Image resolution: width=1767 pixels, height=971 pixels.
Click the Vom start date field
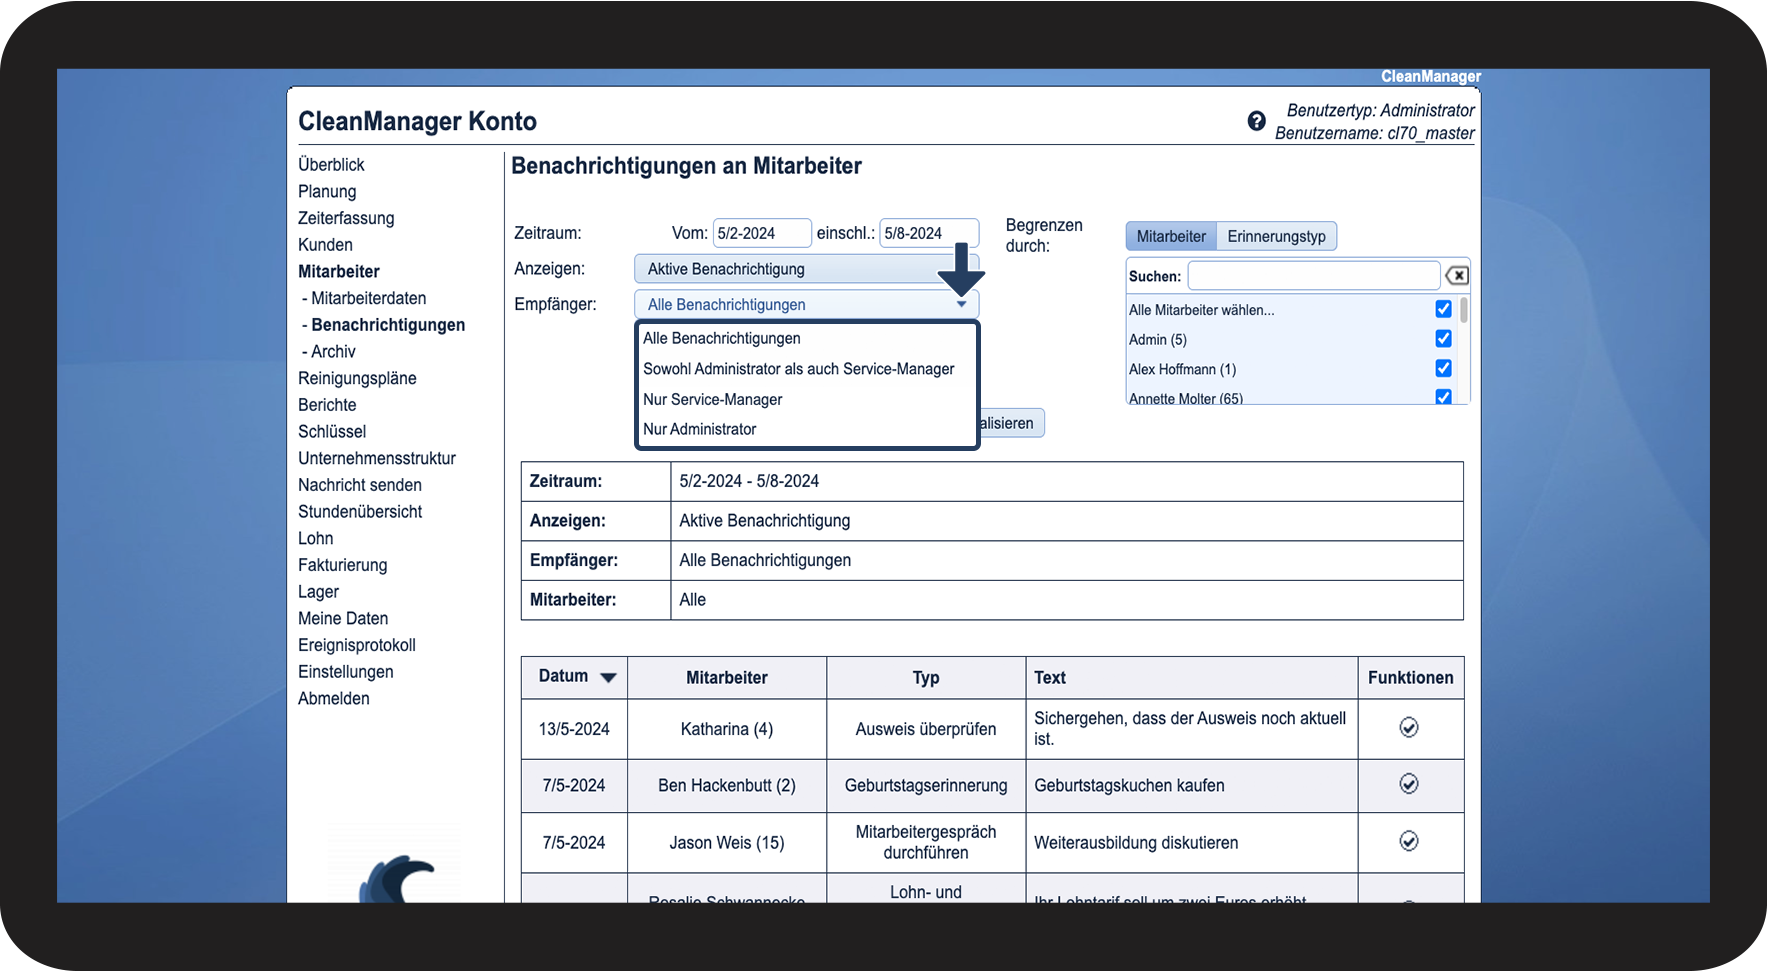coord(761,233)
